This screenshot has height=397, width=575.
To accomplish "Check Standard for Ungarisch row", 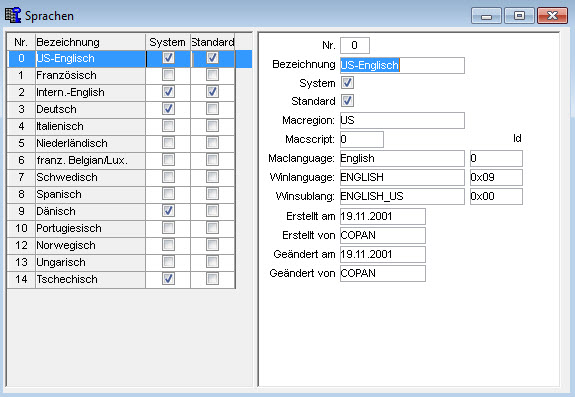I will coord(212,262).
